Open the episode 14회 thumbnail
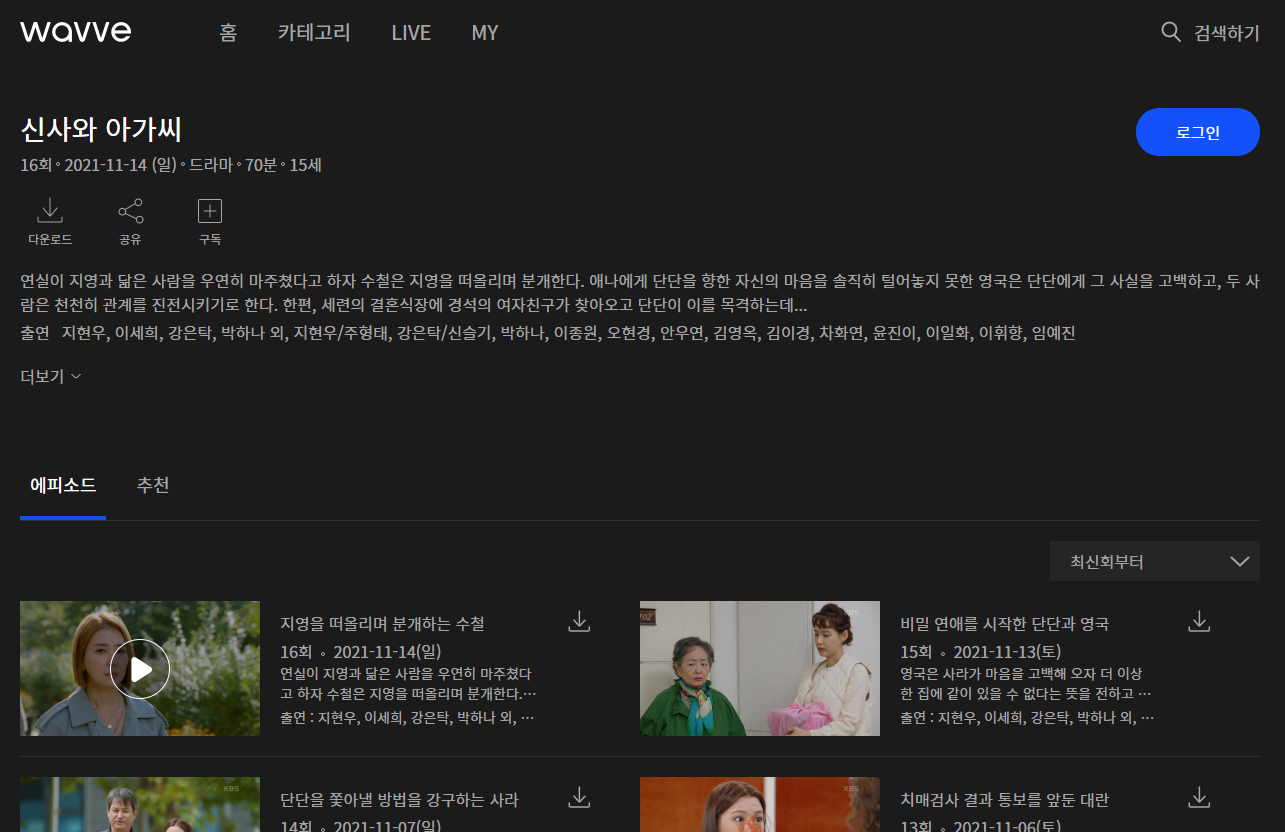This screenshot has height=832, width=1285. click(140, 804)
